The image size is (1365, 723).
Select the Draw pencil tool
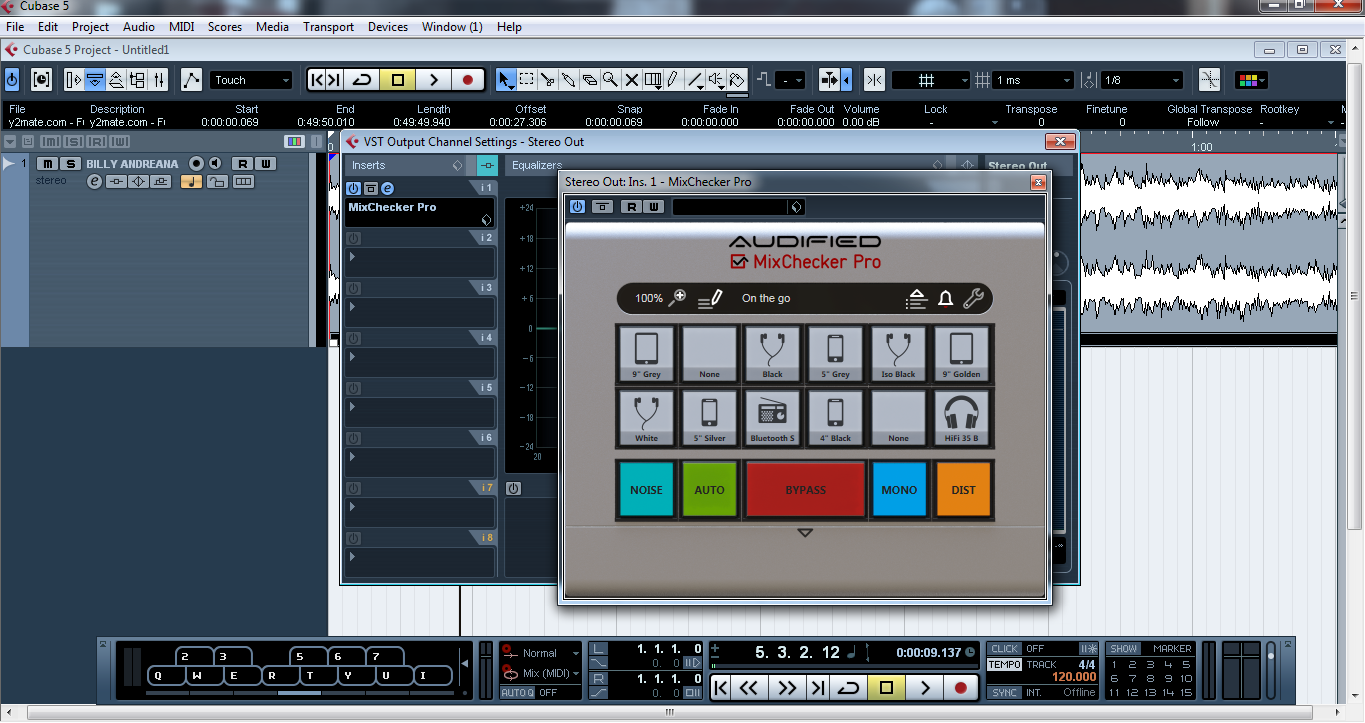[x=673, y=80]
